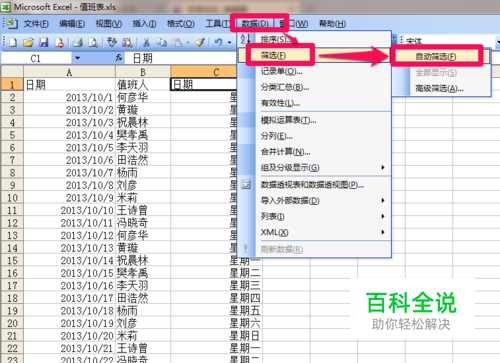The height and width of the screenshot is (363, 500).
Task: Click the Sort A-Z icon in the Data menu
Action: (246, 39)
